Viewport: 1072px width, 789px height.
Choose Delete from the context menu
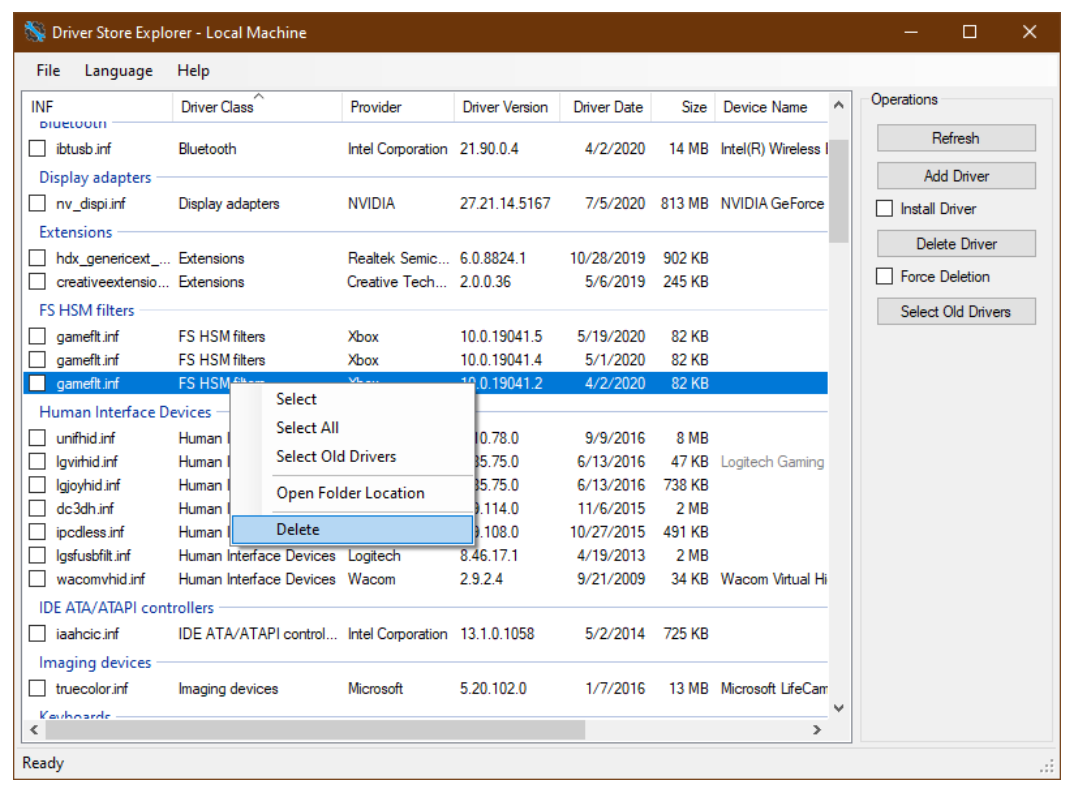click(x=298, y=530)
